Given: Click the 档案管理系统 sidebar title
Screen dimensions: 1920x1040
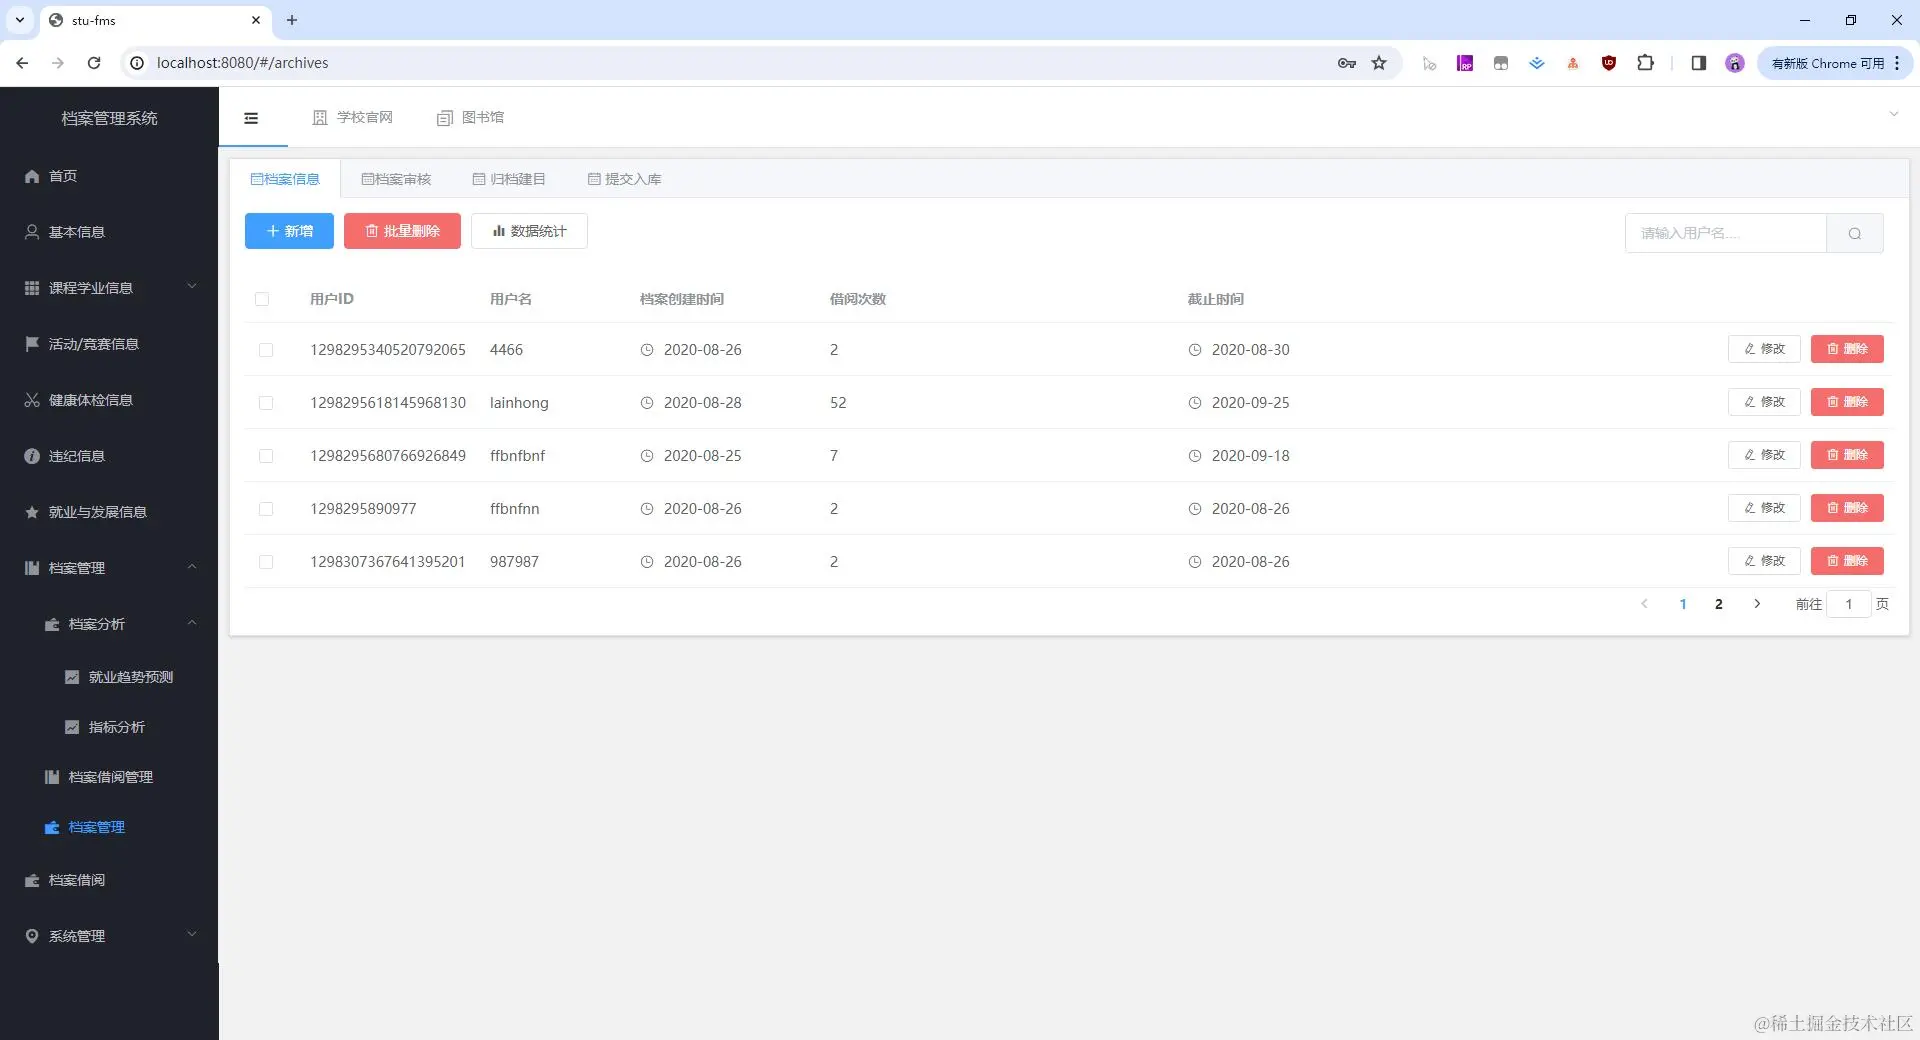Looking at the screenshot, I should 109,118.
